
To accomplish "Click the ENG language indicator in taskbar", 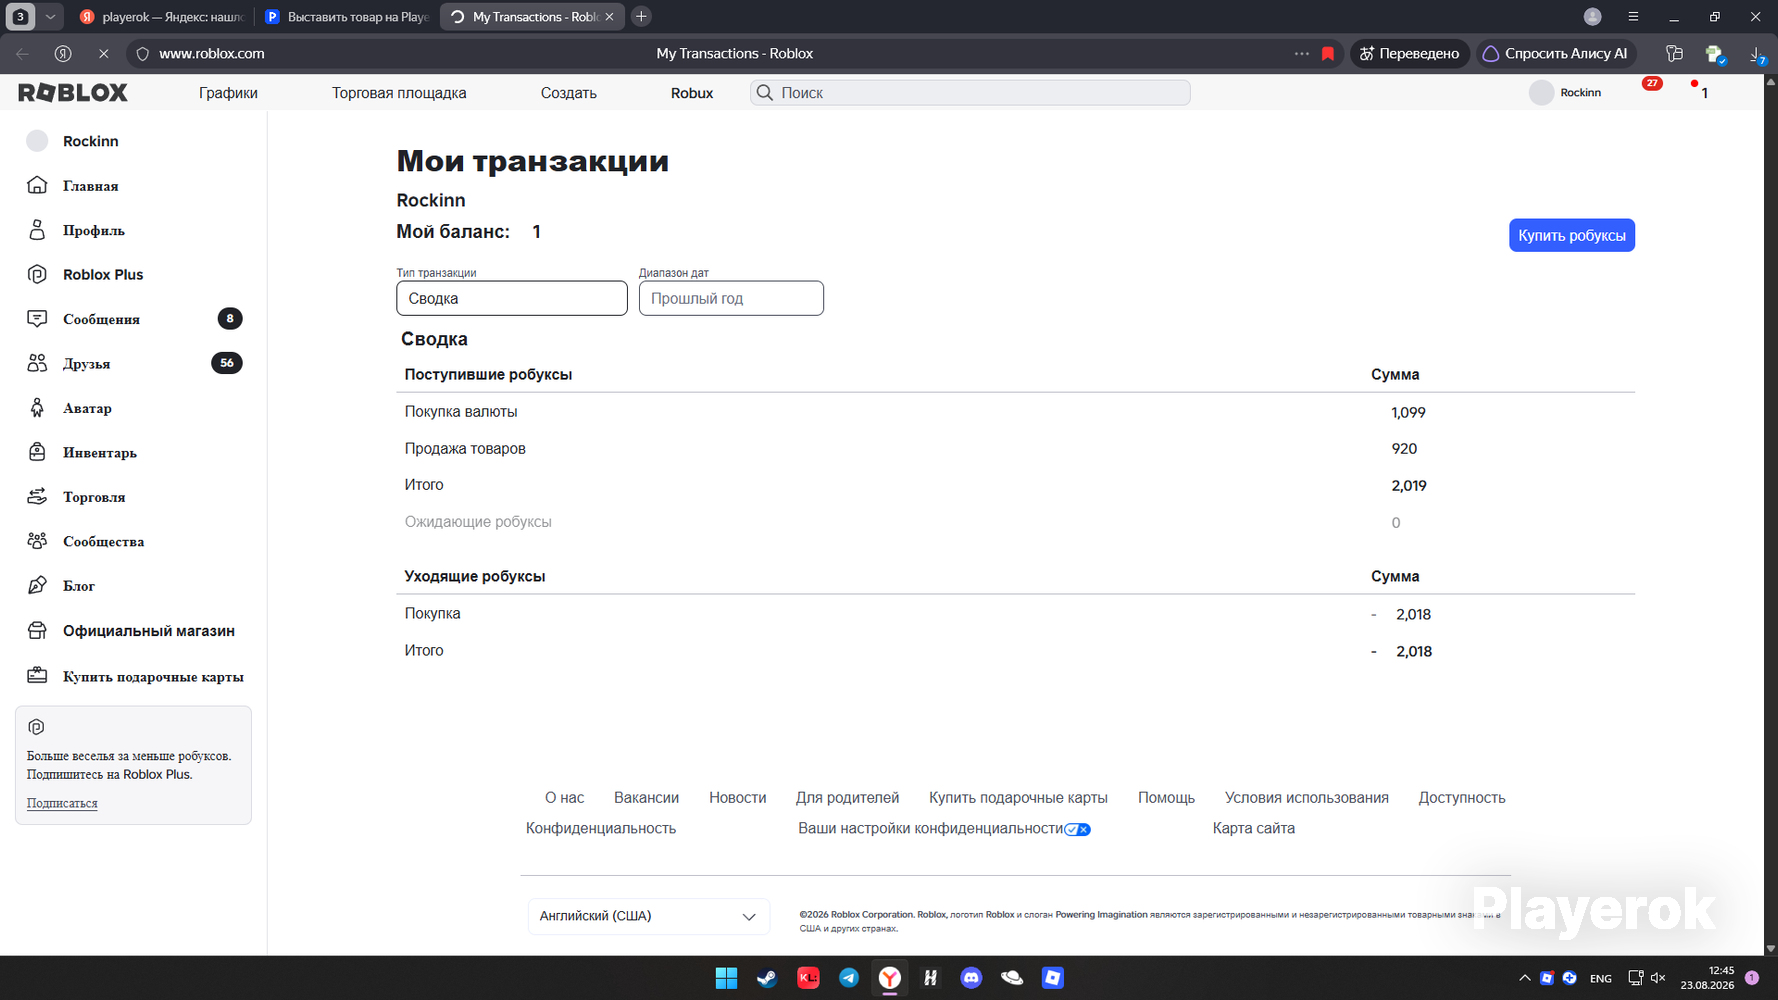I will click(x=1600, y=978).
